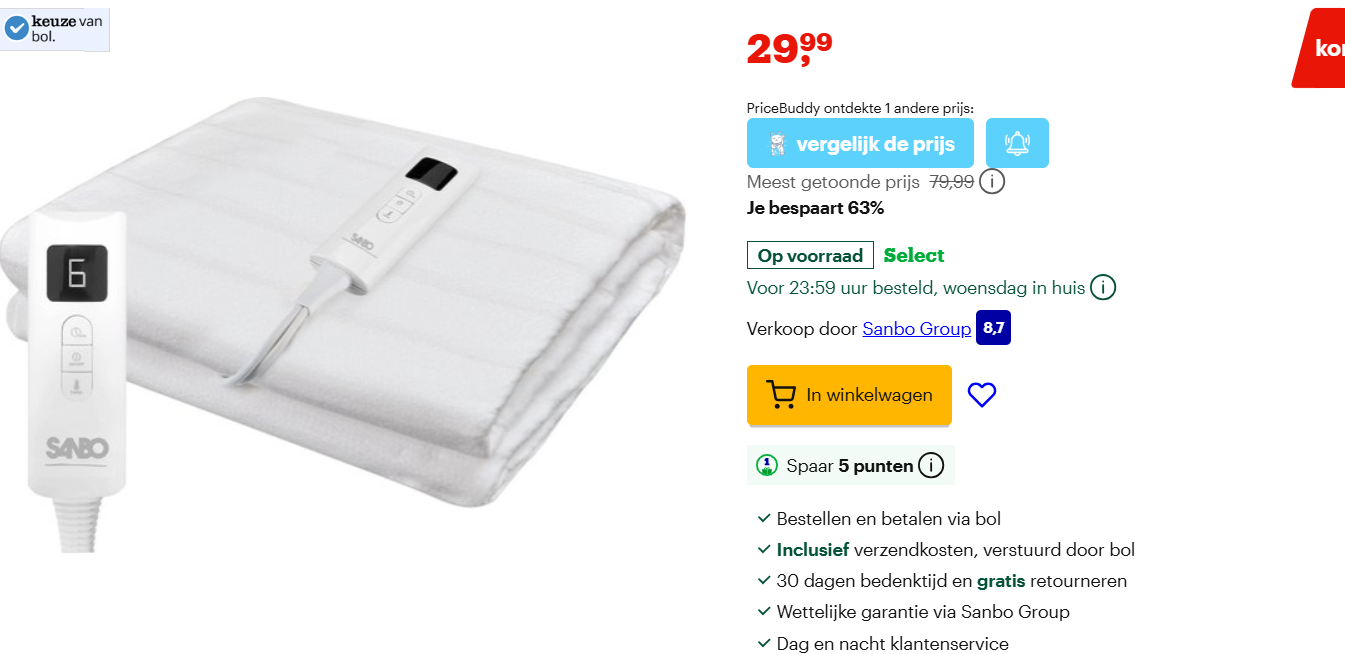Click the strikethrough 79,99 price
1345x654 pixels.
[x=952, y=182]
